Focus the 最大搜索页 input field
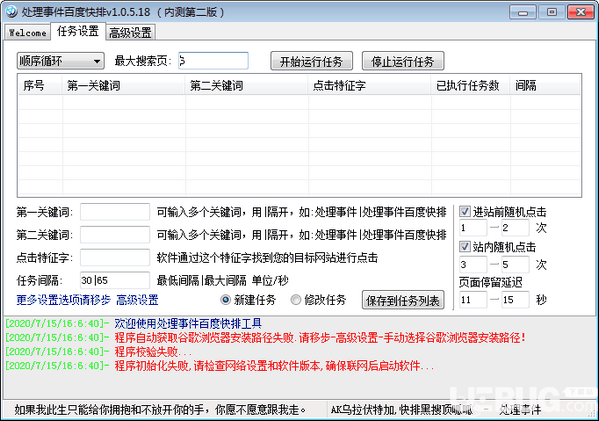 (x=213, y=61)
